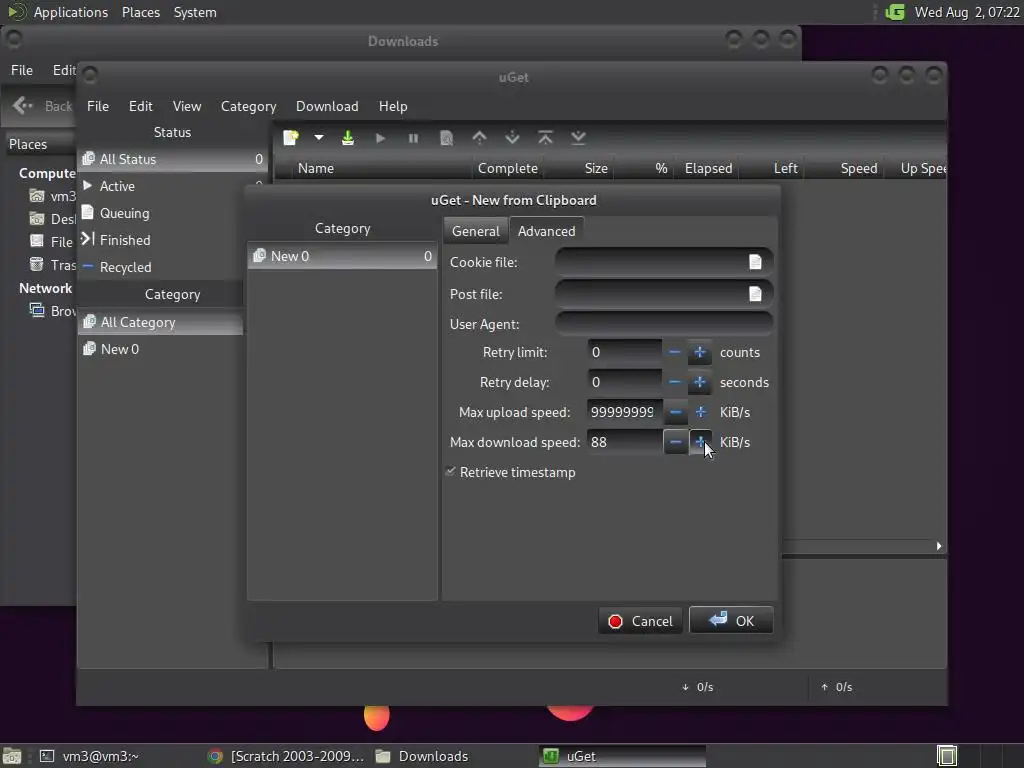Open uGet View menu
Image resolution: width=1024 pixels, height=768 pixels.
pos(187,106)
